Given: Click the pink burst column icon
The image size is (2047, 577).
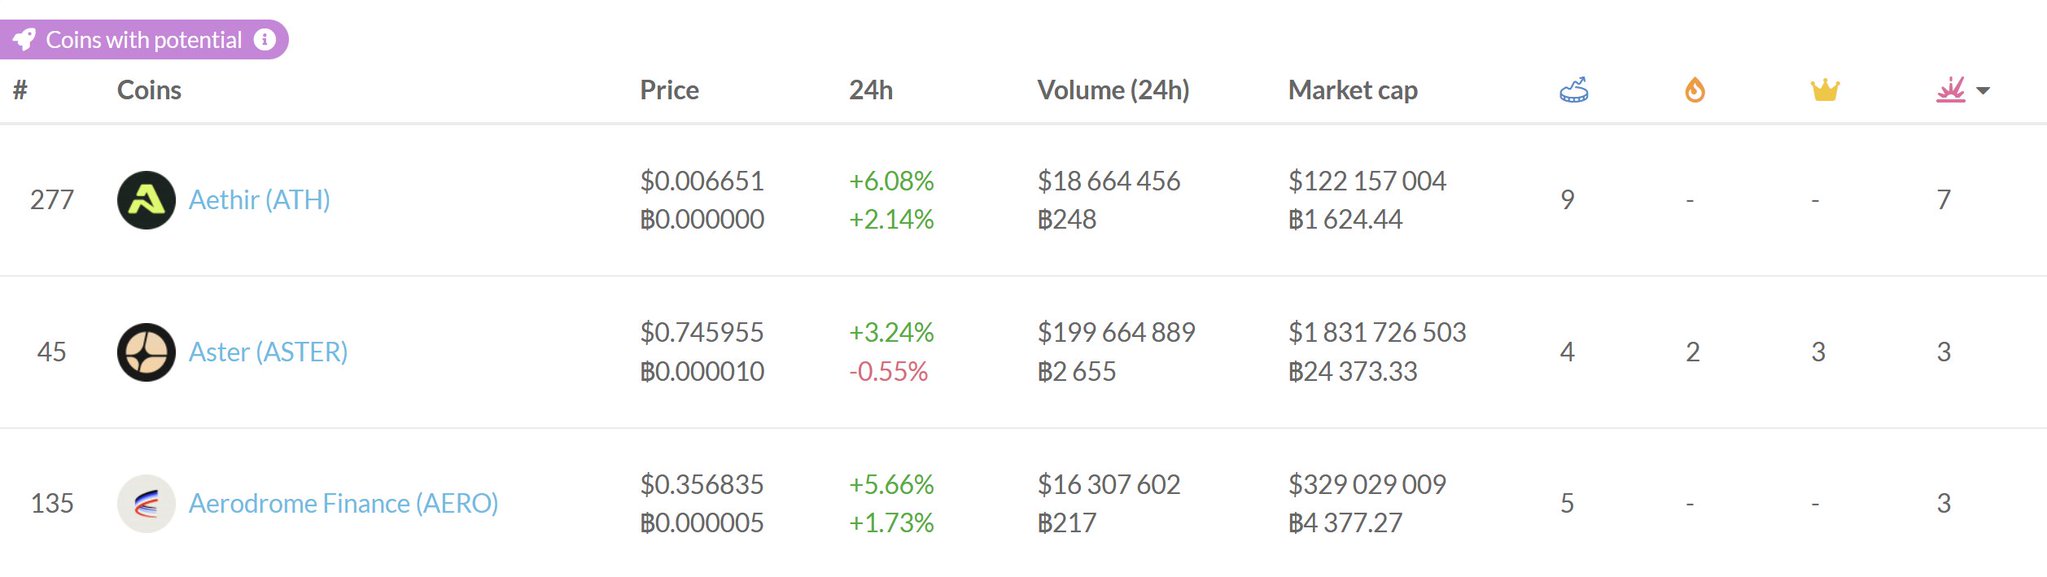Looking at the screenshot, I should 1950,90.
